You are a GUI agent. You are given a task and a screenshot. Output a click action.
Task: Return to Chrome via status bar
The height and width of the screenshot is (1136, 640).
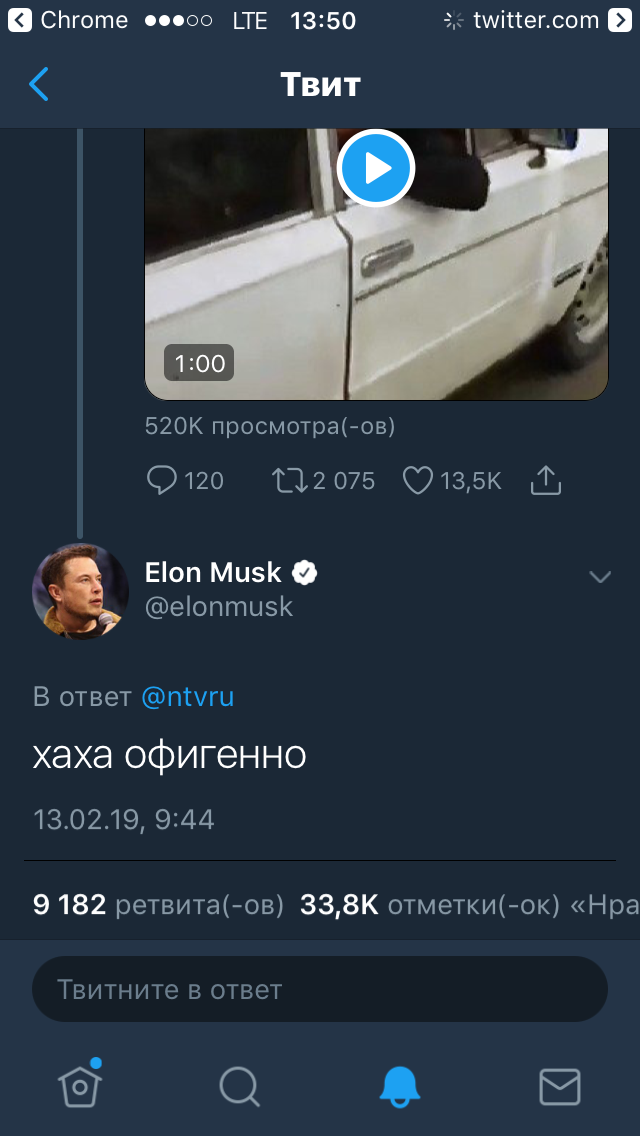point(68,20)
